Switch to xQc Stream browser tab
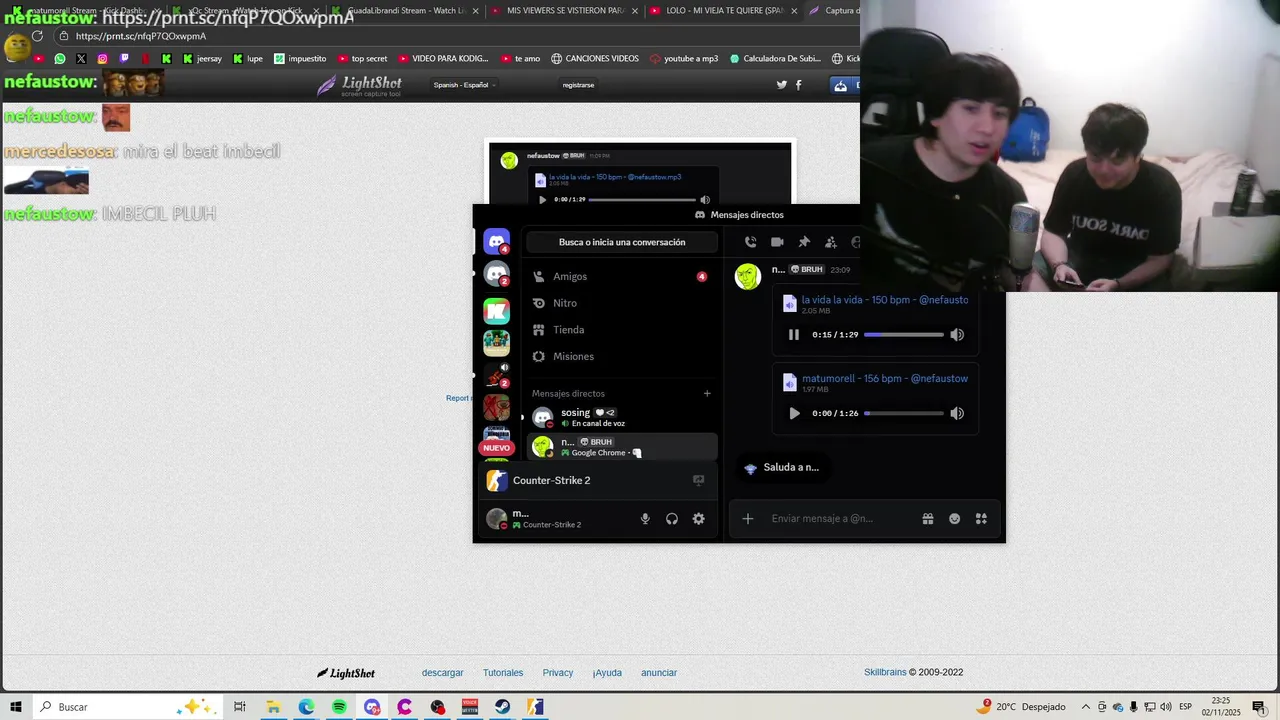This screenshot has width=1280, height=720. tap(245, 11)
